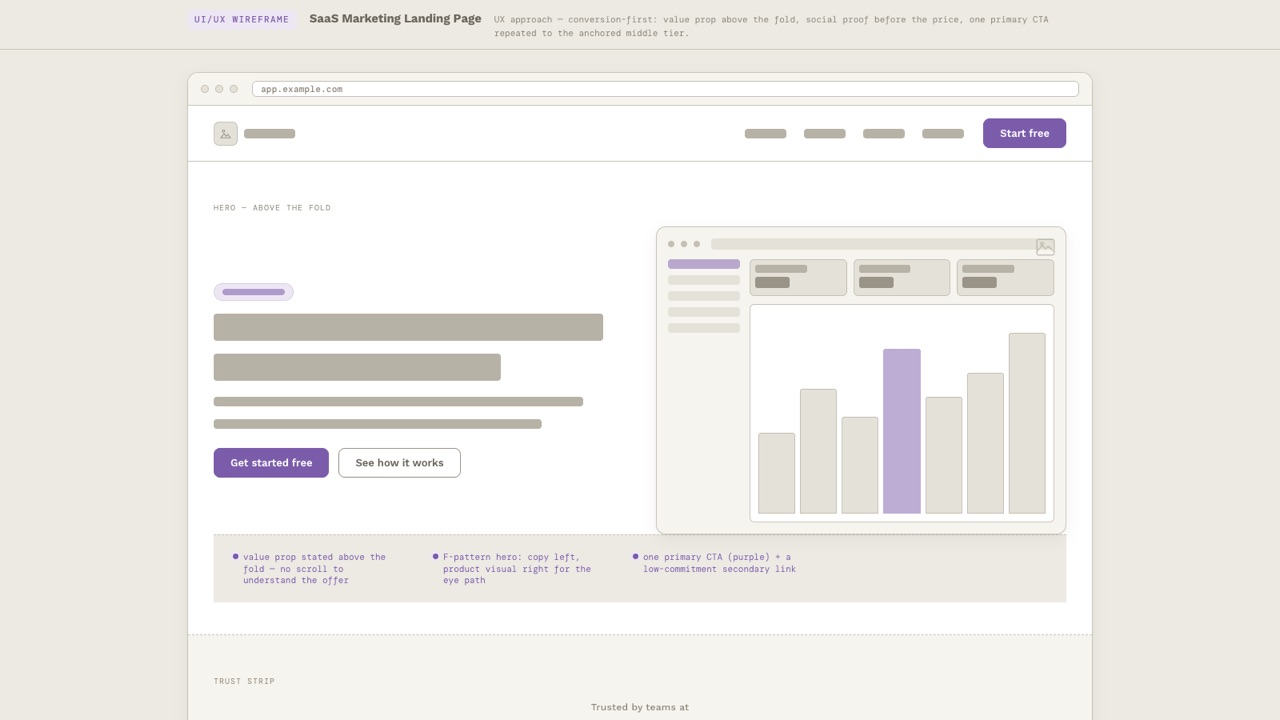This screenshot has height=720, width=1280.
Task: Click the UX approach description text
Action: click(x=771, y=26)
